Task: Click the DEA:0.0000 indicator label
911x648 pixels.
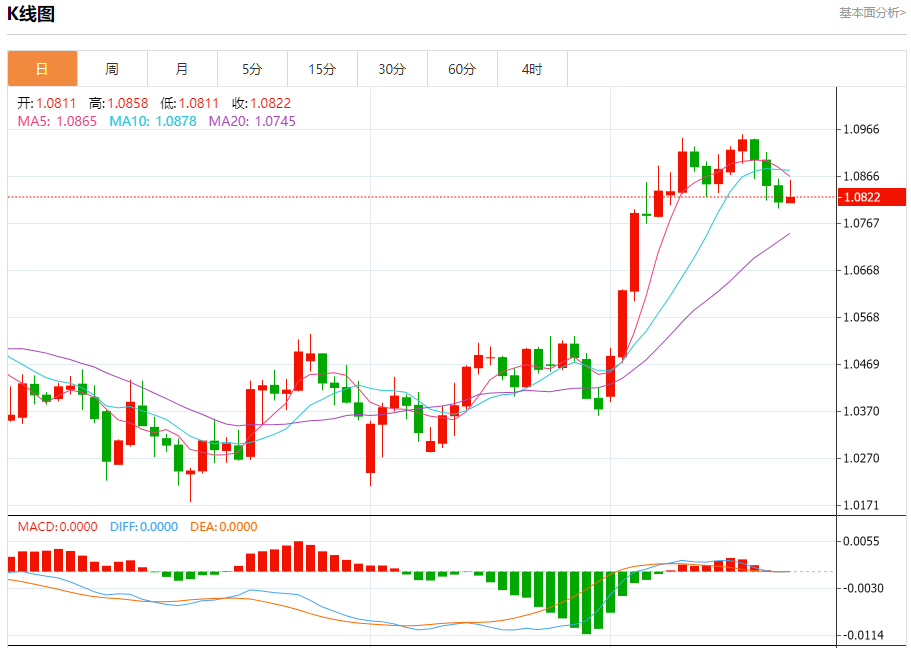Action: tap(223, 527)
